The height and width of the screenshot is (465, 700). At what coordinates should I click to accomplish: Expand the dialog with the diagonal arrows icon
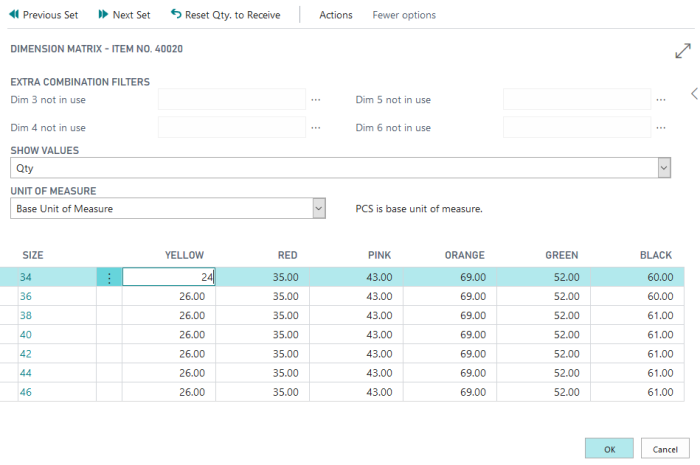coord(683,51)
